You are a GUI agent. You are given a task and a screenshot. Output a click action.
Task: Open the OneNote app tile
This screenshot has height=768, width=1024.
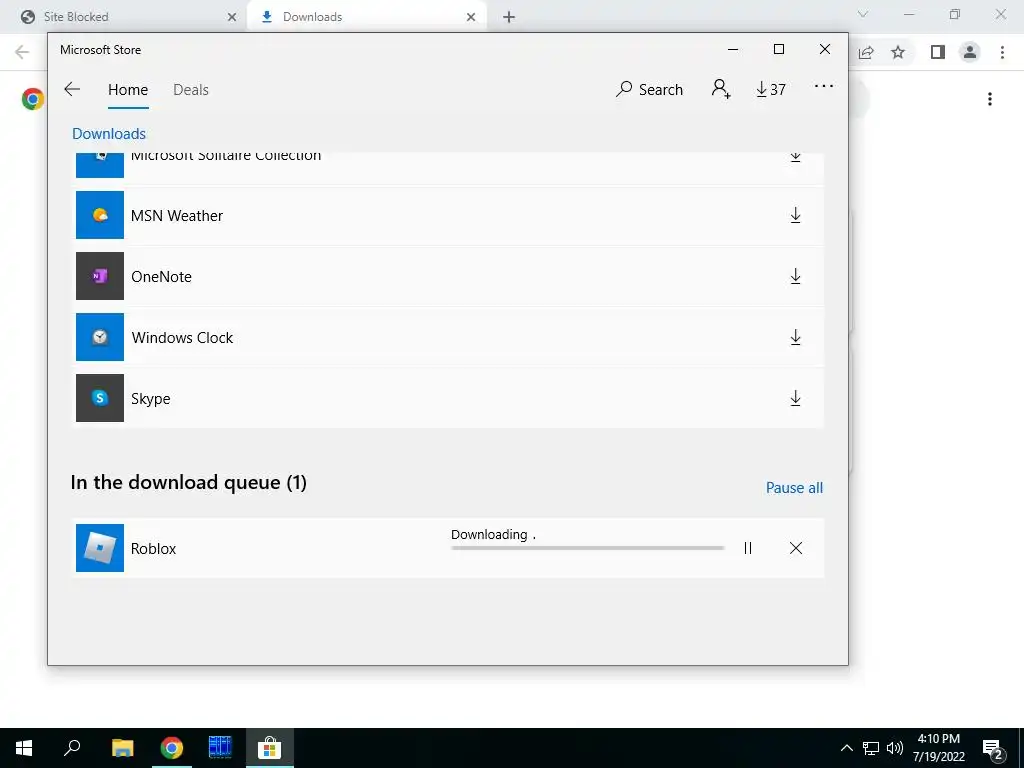100,276
